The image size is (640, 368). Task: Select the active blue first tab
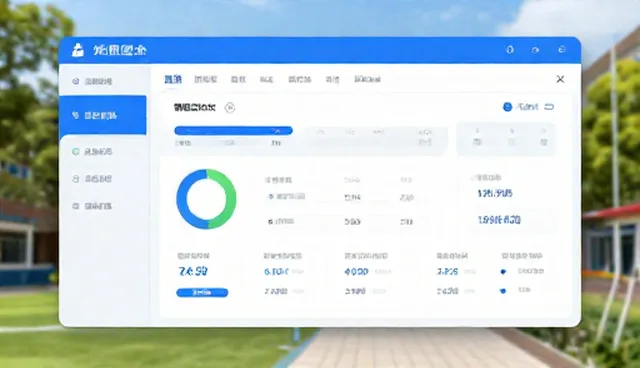point(173,79)
